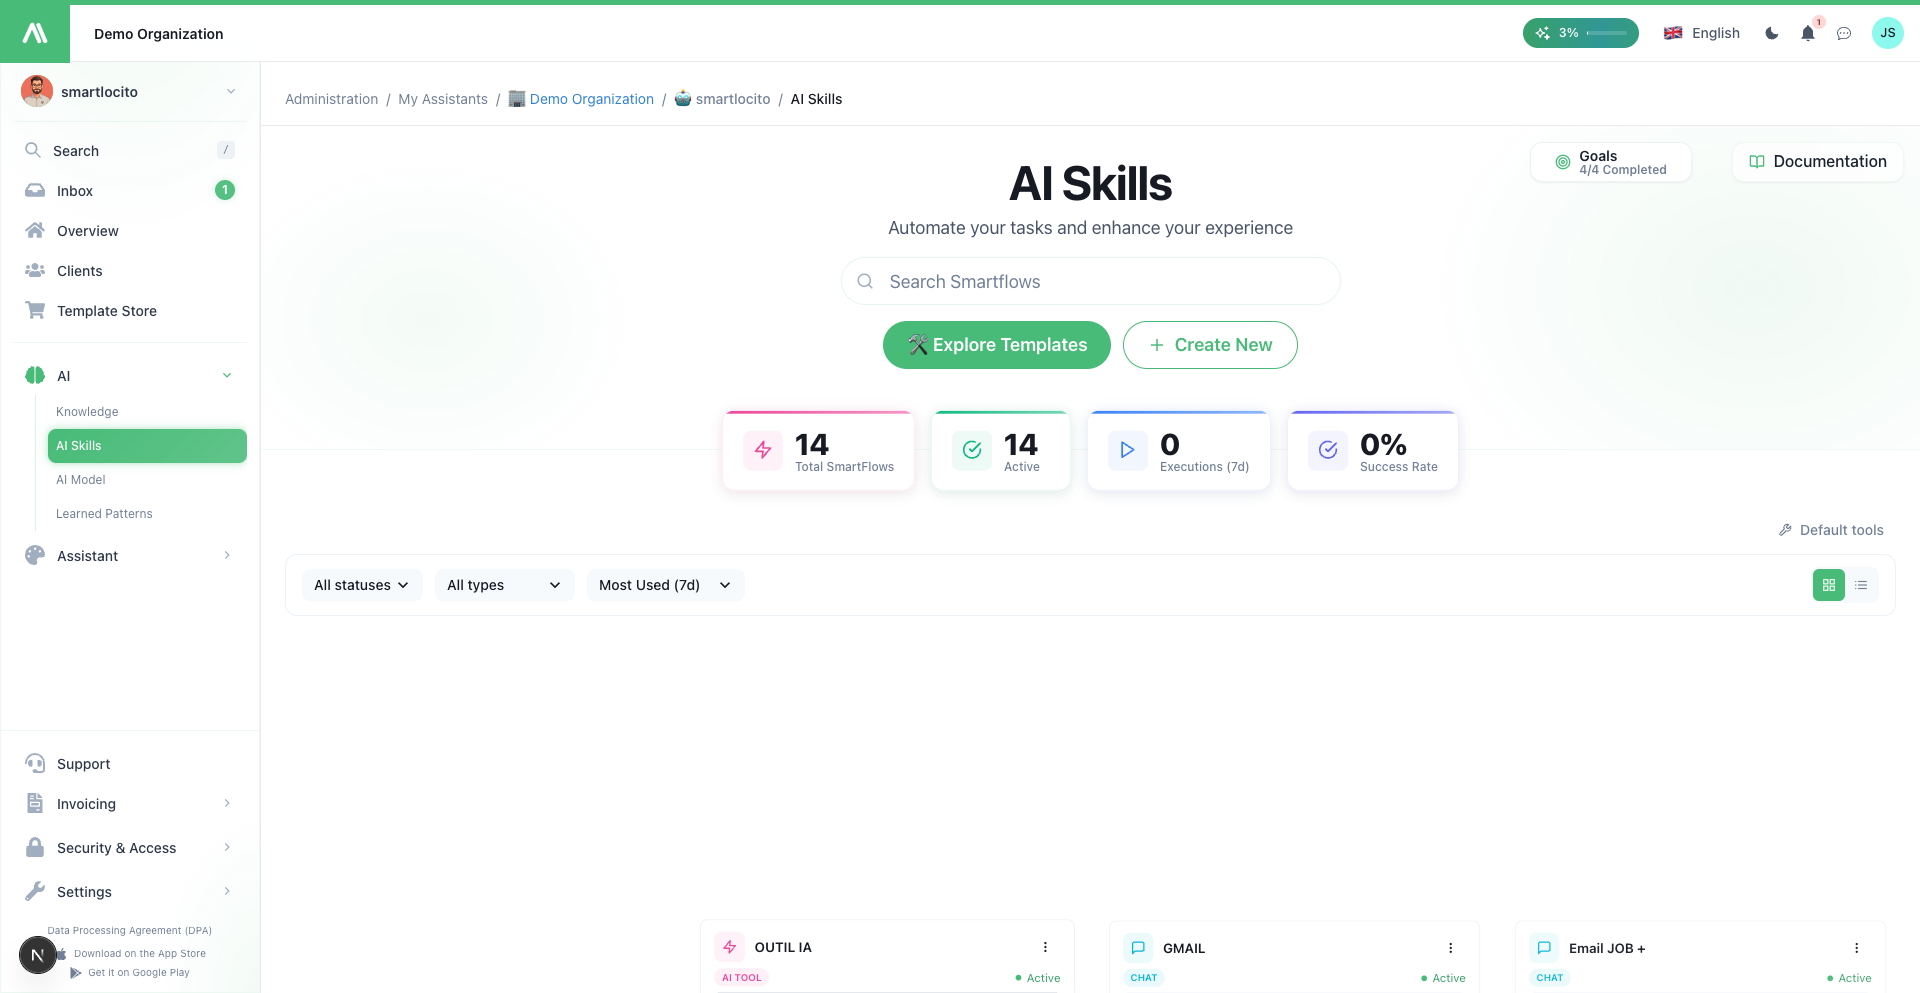Click the 3% usage progress bar
Viewport: 1920px width, 993px height.
click(1580, 33)
